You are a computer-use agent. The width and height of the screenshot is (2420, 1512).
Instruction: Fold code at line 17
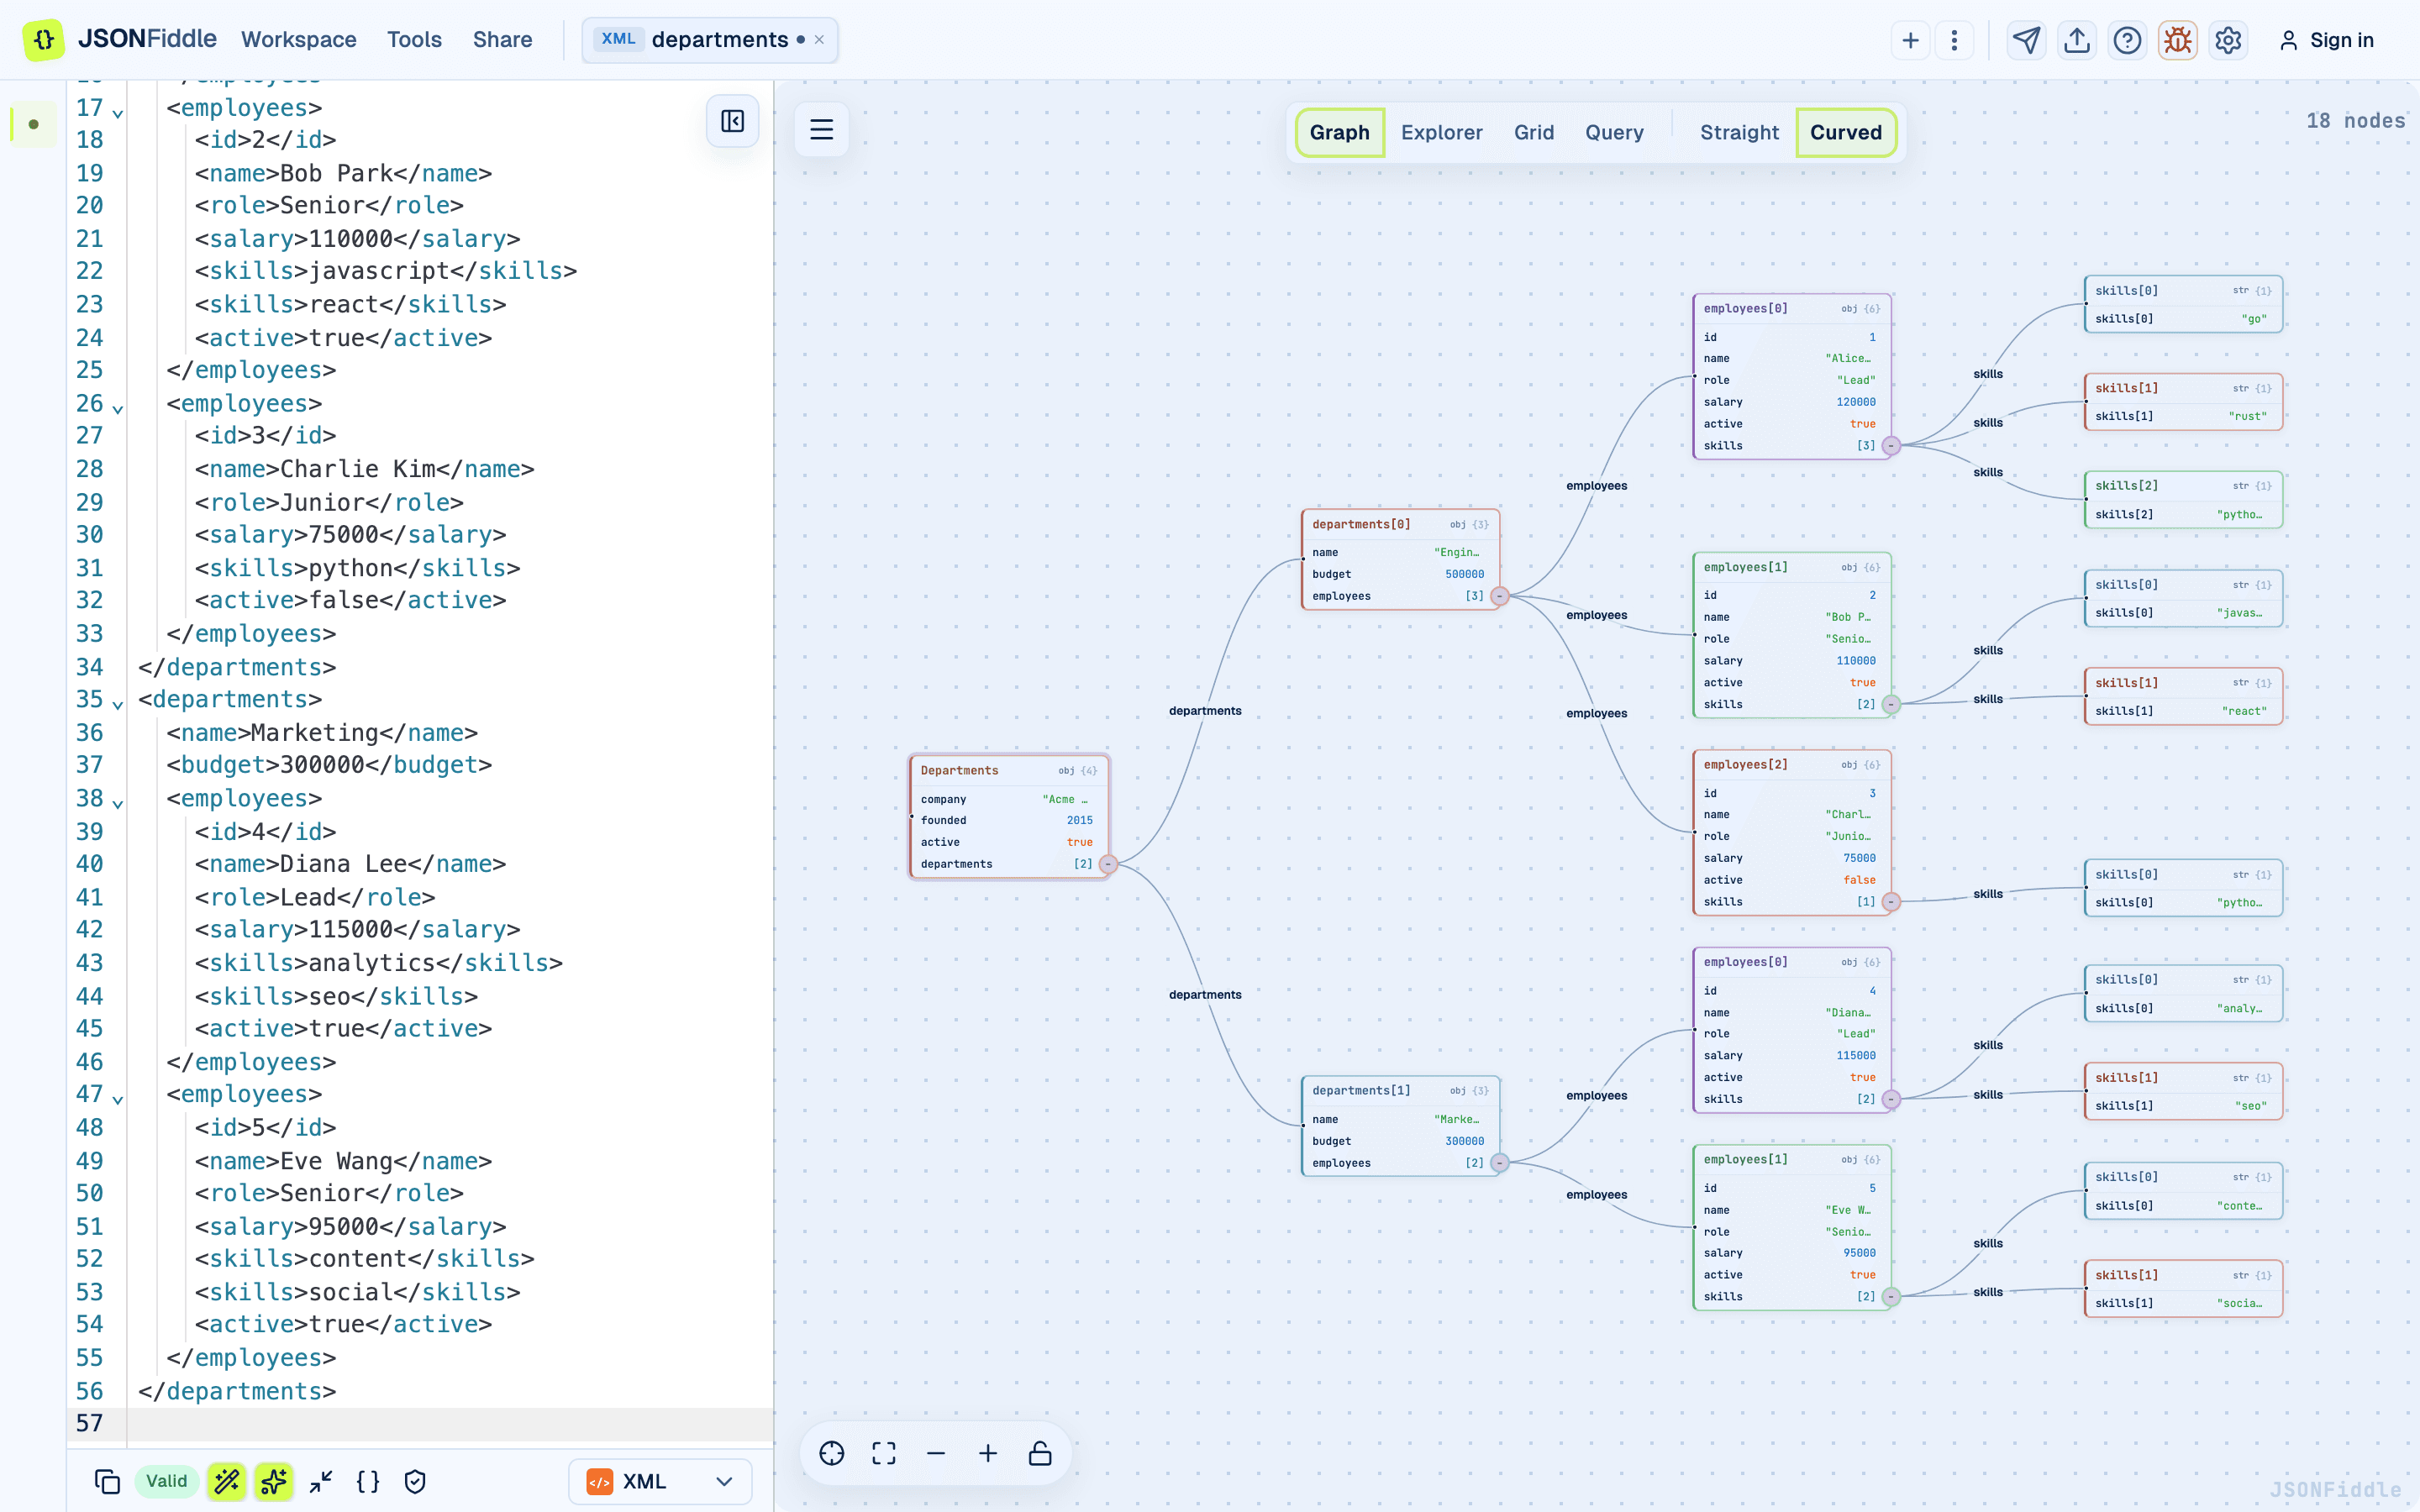click(x=118, y=113)
